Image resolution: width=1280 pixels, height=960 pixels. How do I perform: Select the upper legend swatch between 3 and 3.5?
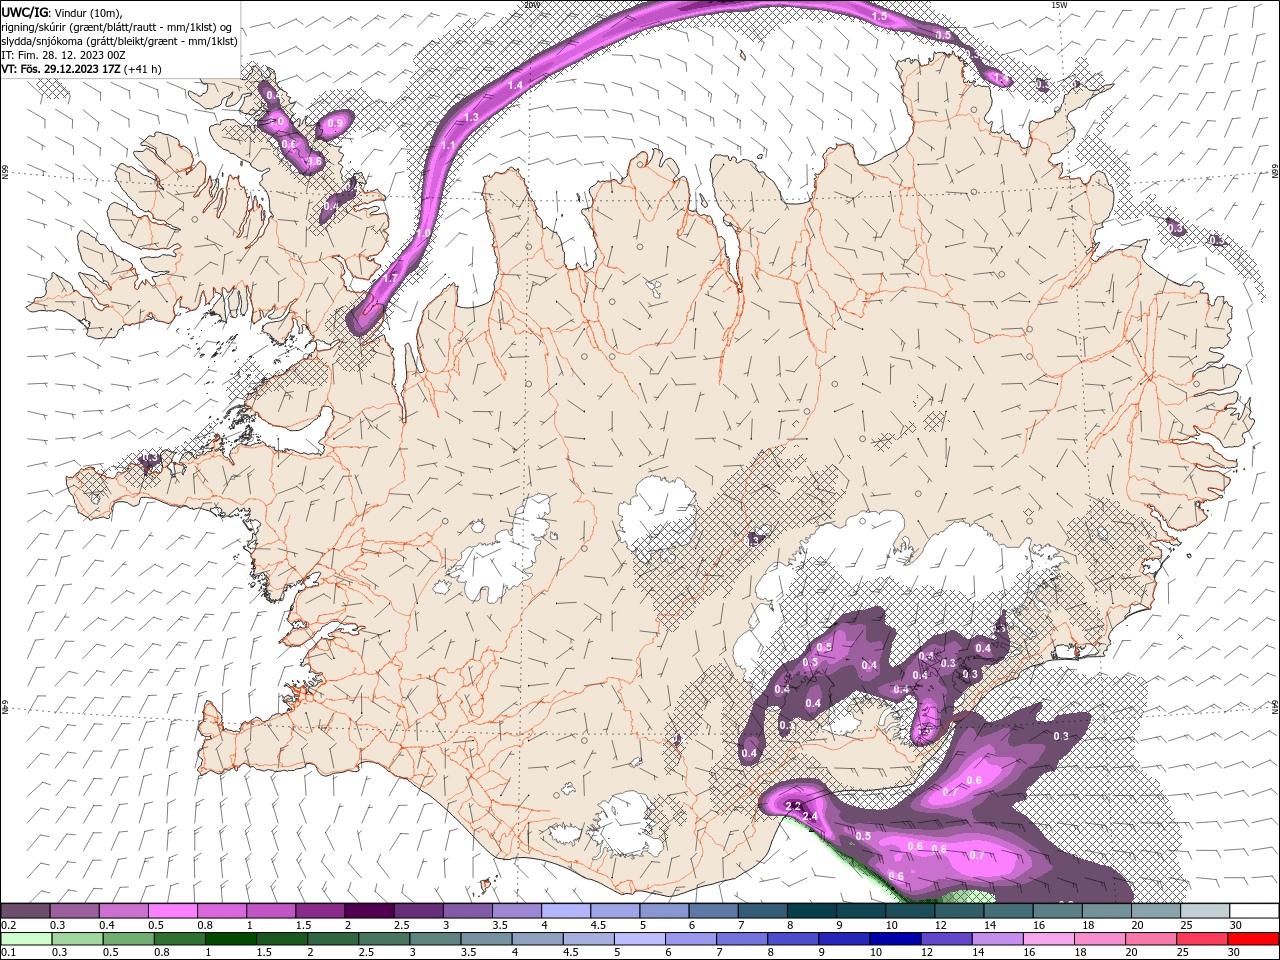pyautogui.click(x=467, y=911)
